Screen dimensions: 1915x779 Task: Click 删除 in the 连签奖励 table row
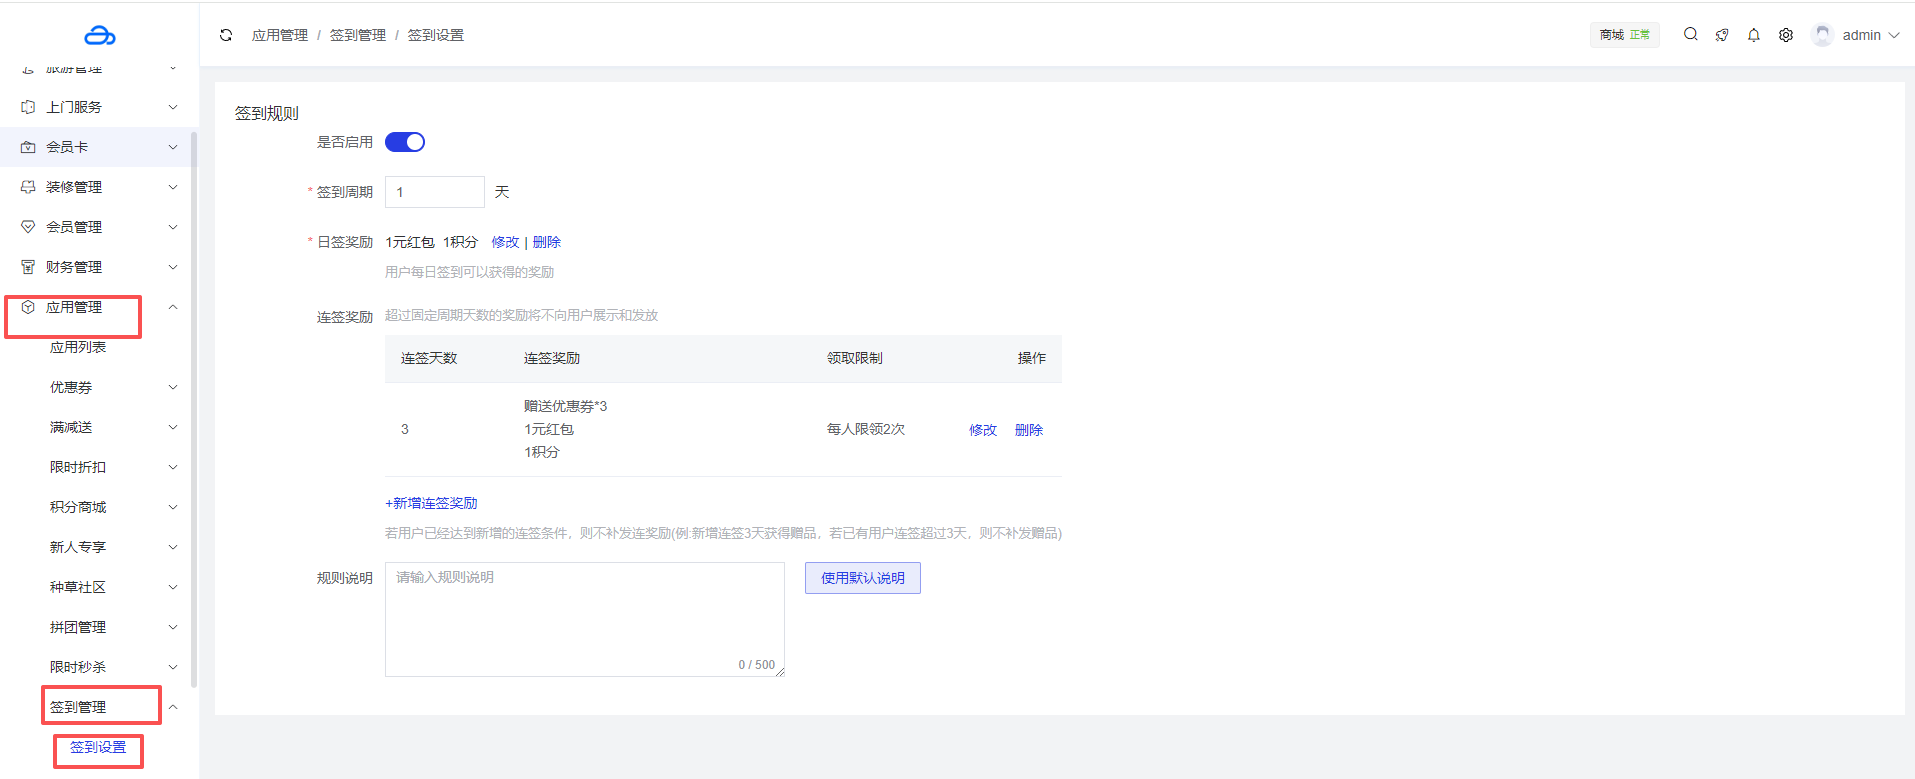1028,430
